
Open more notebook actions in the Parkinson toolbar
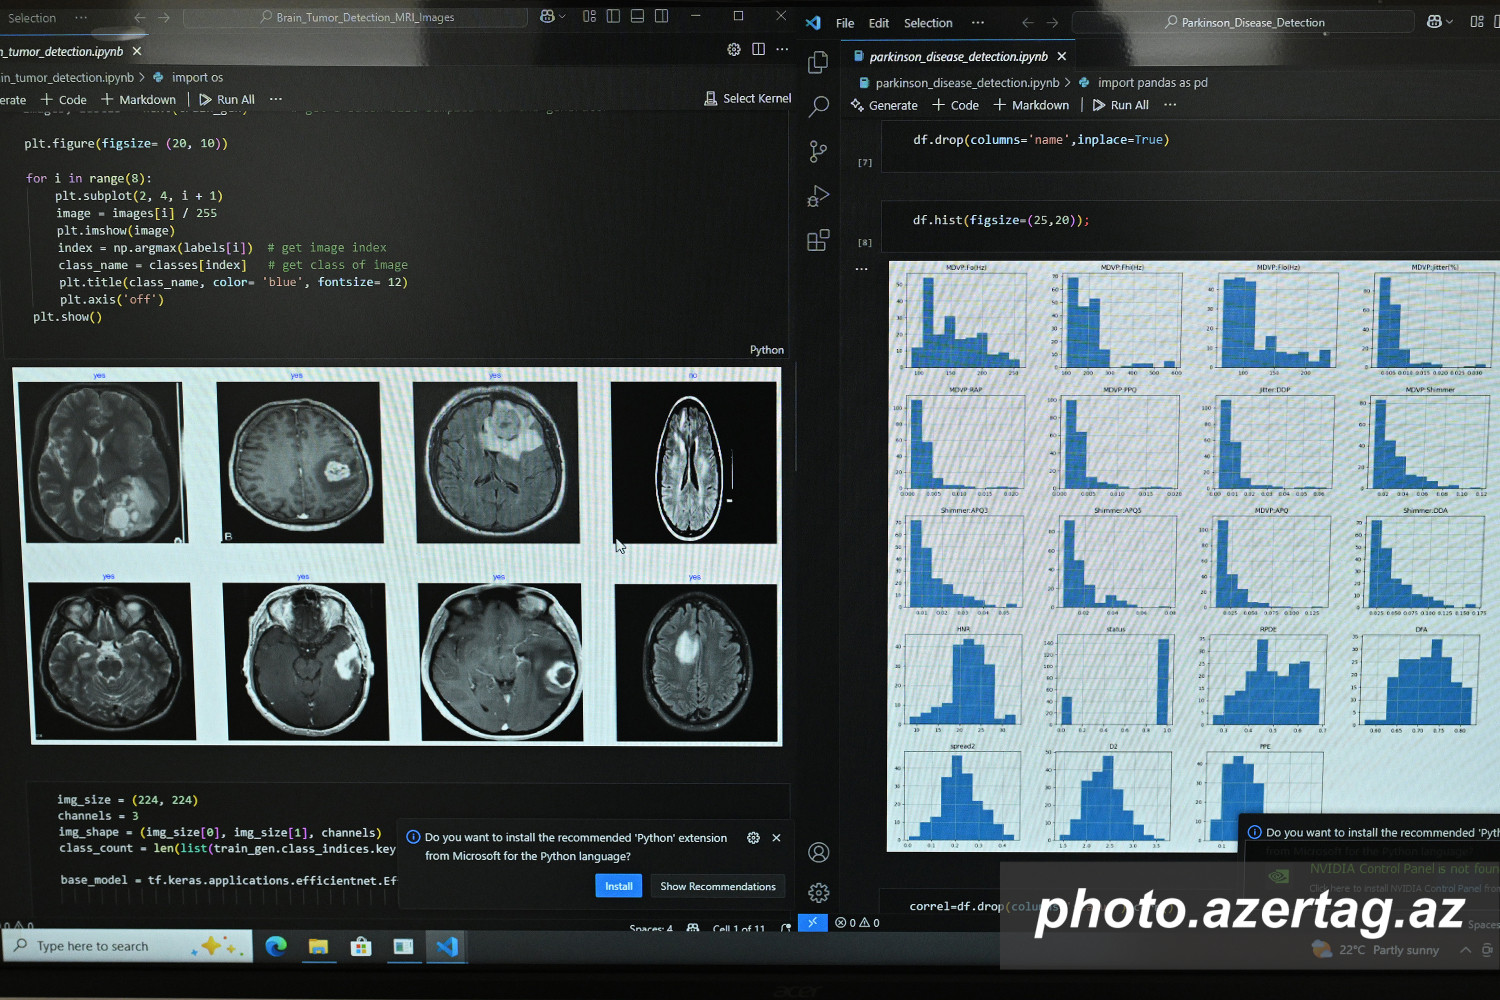tap(1170, 105)
